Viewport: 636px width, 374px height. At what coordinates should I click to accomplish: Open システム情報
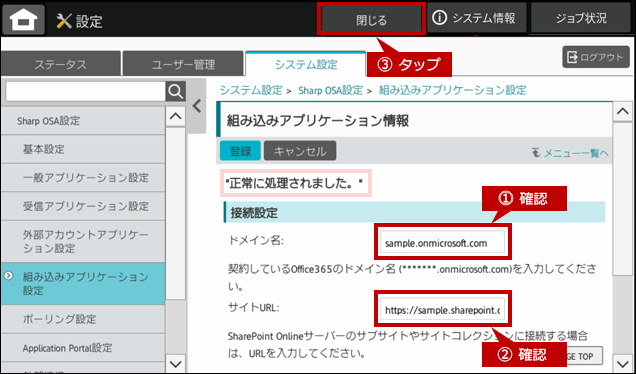(476, 18)
